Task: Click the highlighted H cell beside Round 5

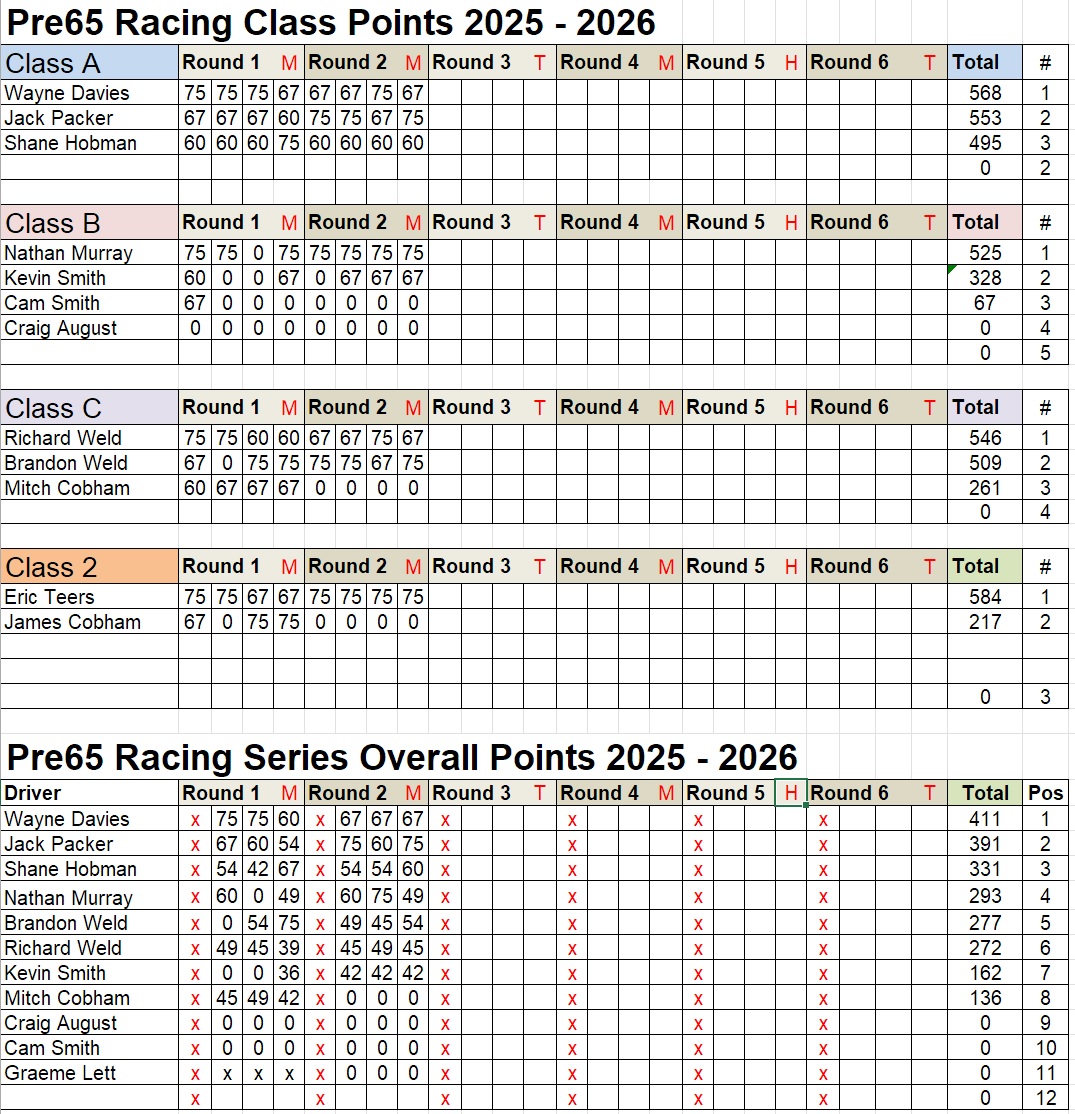Action: pos(791,793)
